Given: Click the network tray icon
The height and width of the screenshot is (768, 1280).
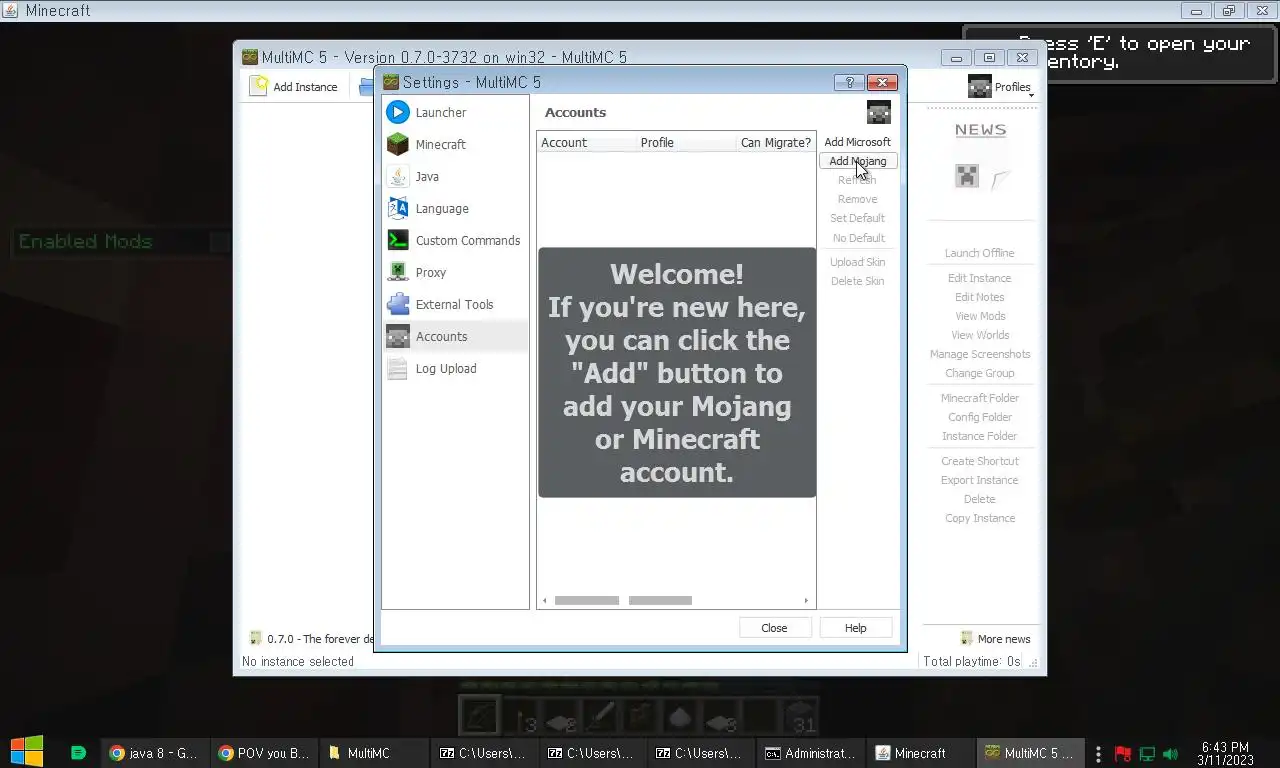Looking at the screenshot, I should 1147,754.
